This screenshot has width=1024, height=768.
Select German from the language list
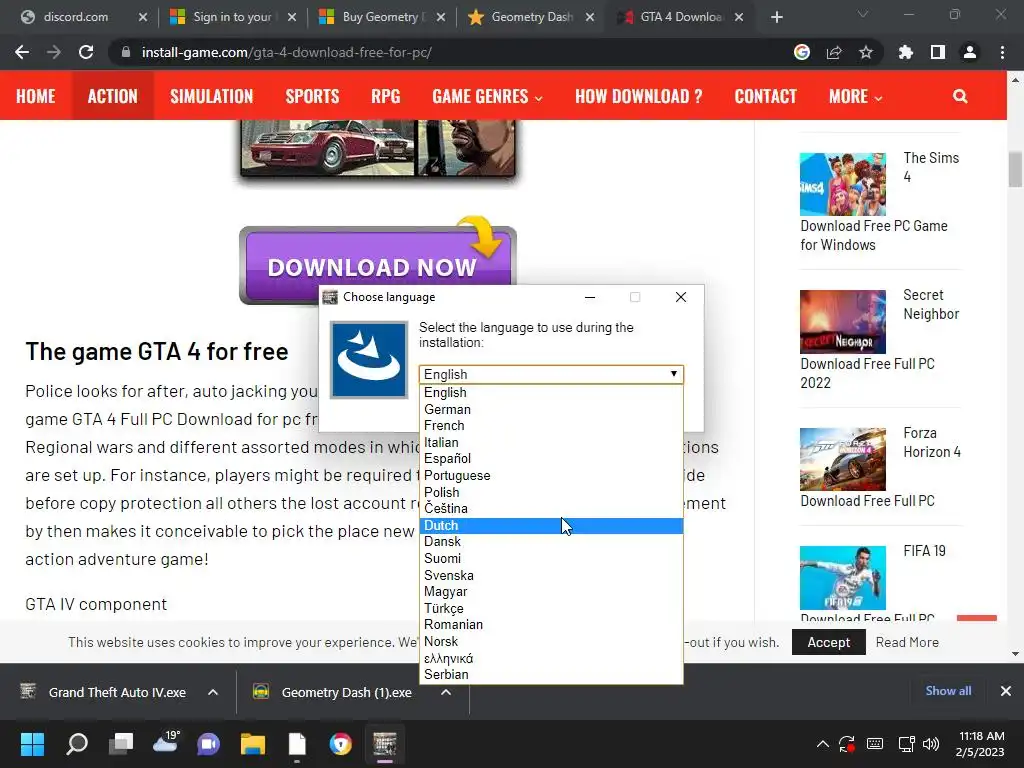click(551, 409)
